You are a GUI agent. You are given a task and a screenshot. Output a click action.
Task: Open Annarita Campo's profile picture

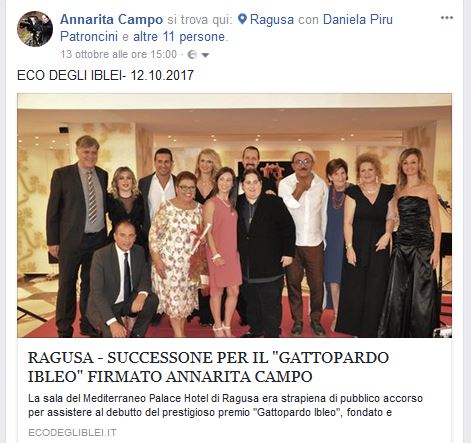[35, 29]
